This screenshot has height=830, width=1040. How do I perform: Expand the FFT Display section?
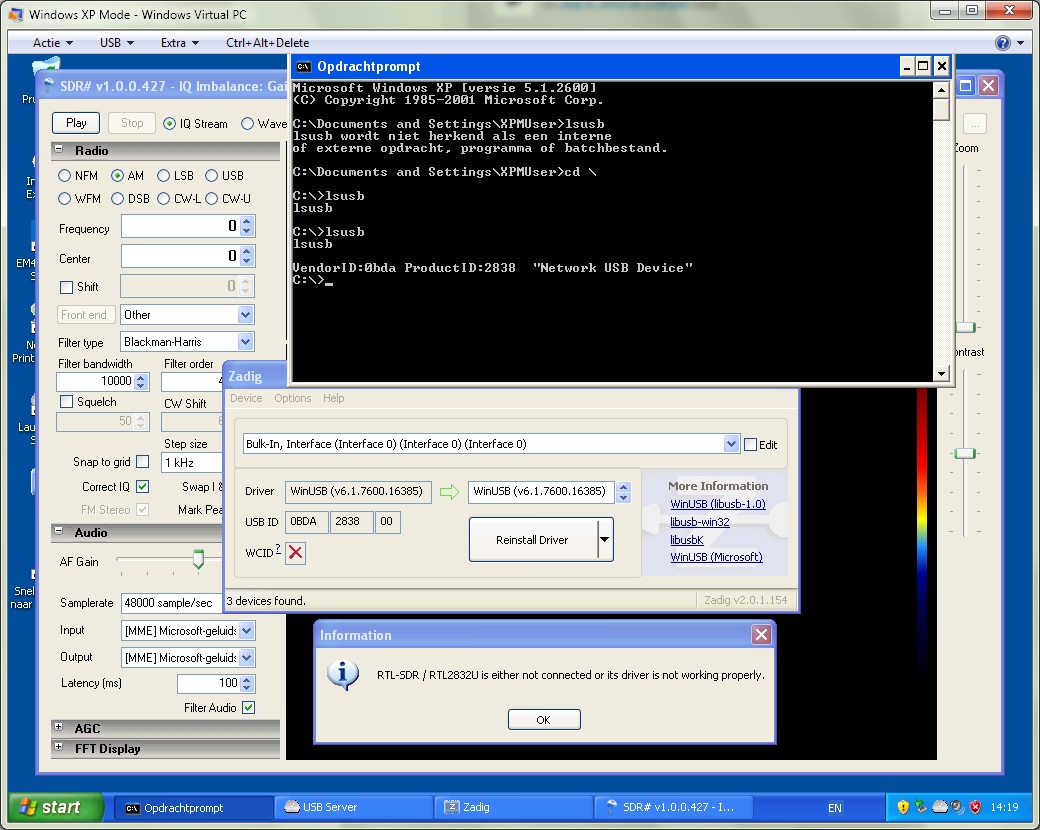(x=58, y=747)
